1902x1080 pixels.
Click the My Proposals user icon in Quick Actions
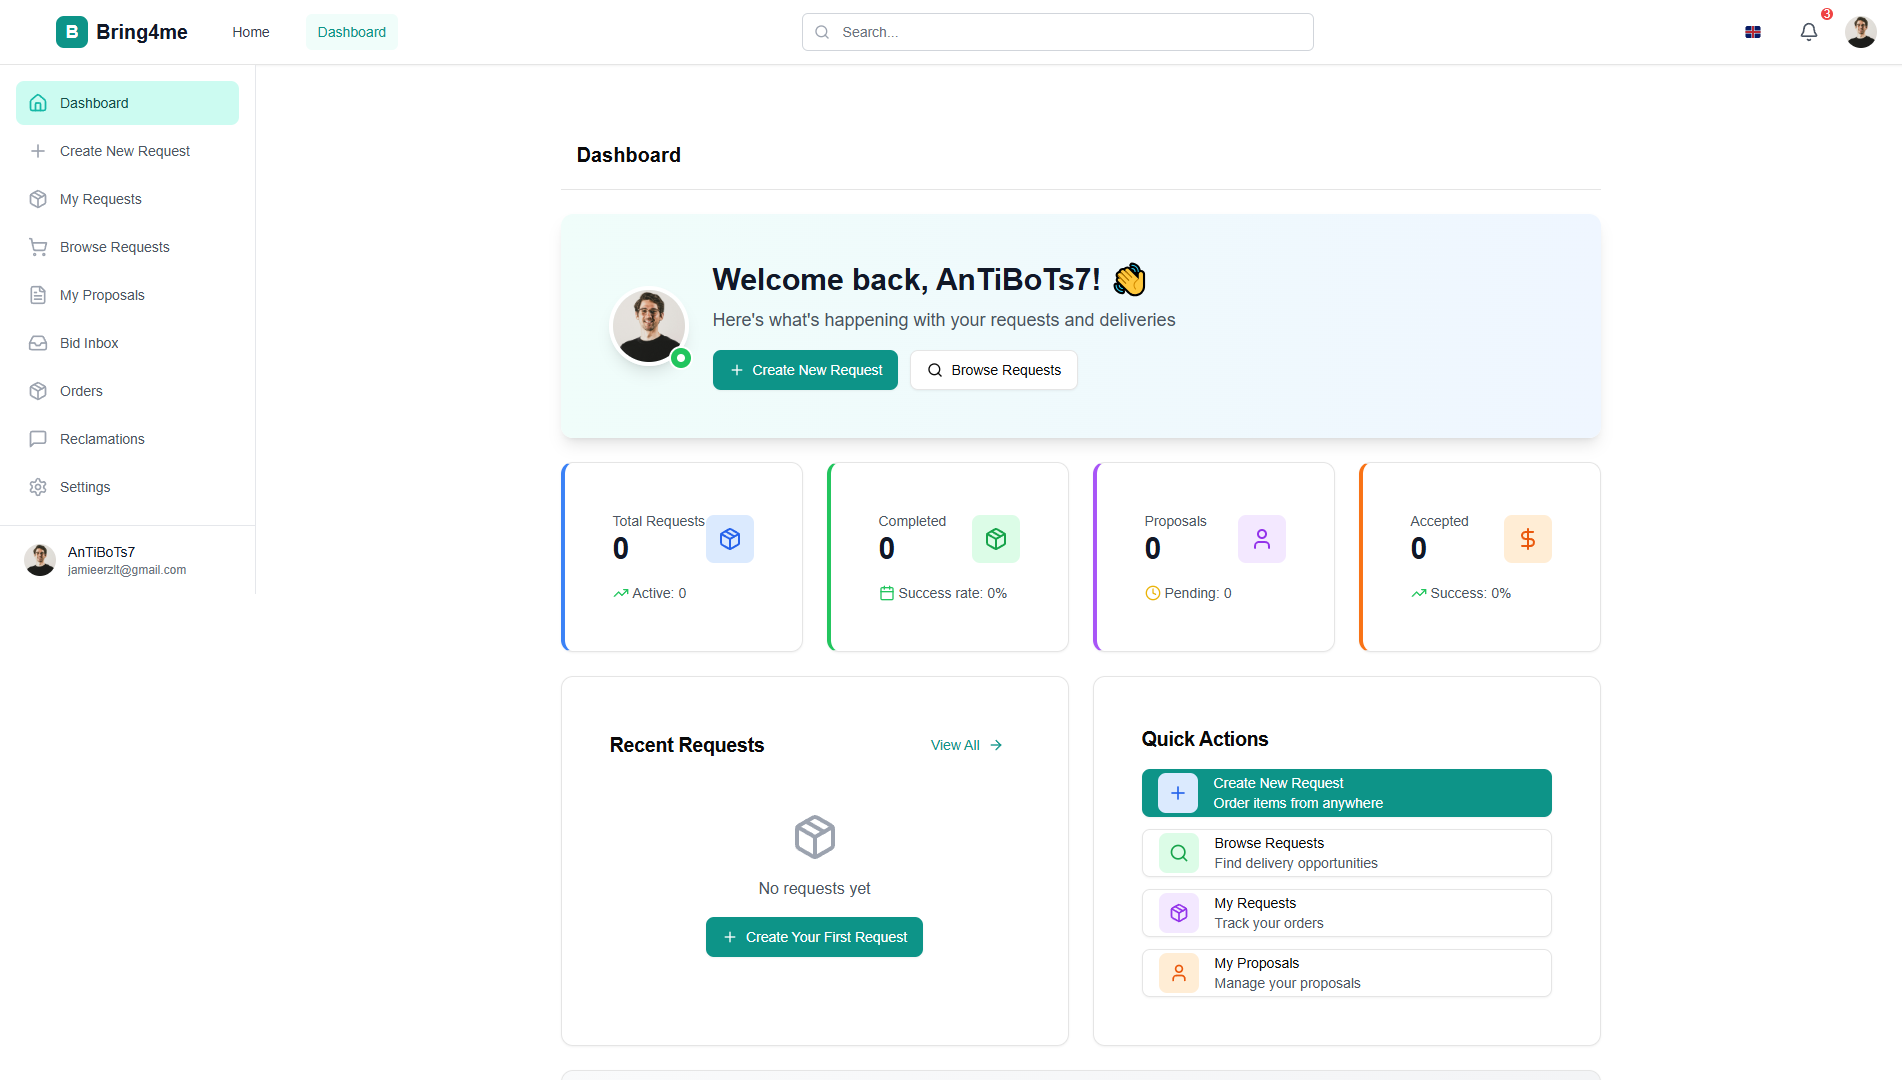point(1179,973)
